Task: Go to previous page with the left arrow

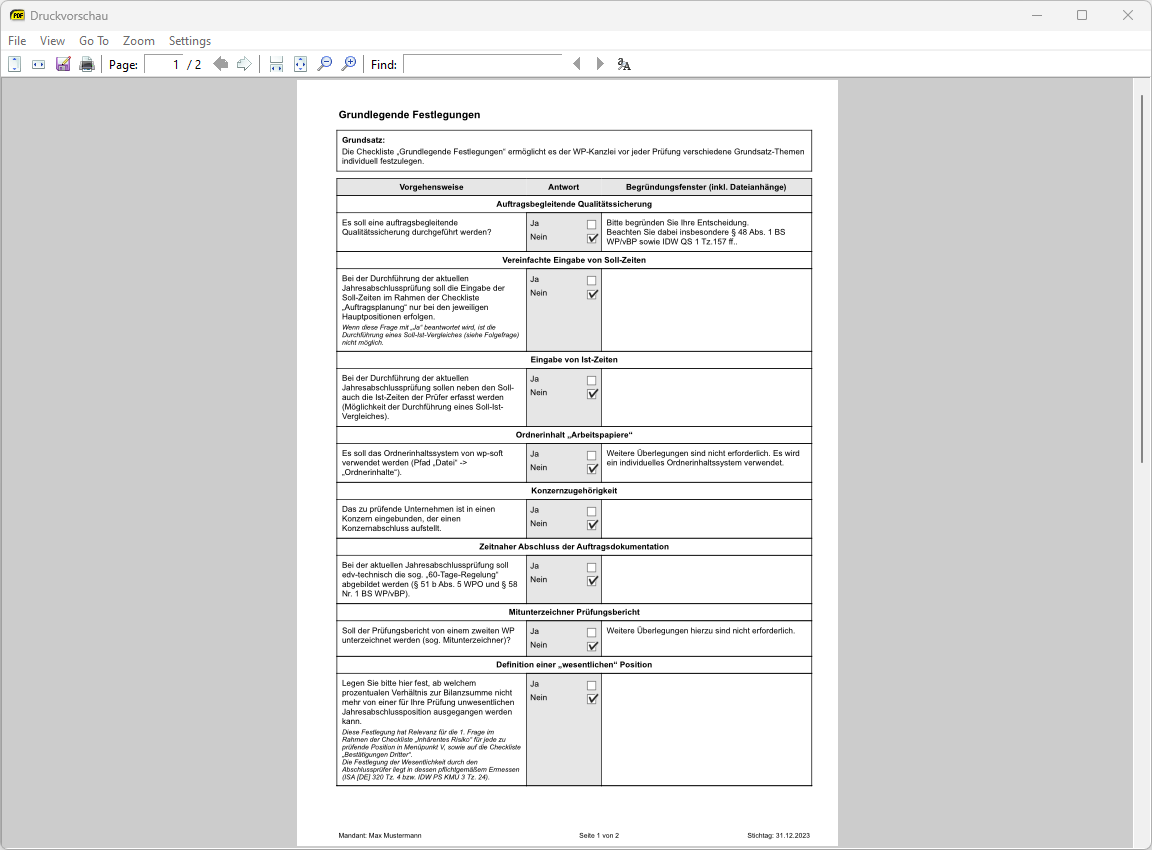Action: click(x=221, y=64)
